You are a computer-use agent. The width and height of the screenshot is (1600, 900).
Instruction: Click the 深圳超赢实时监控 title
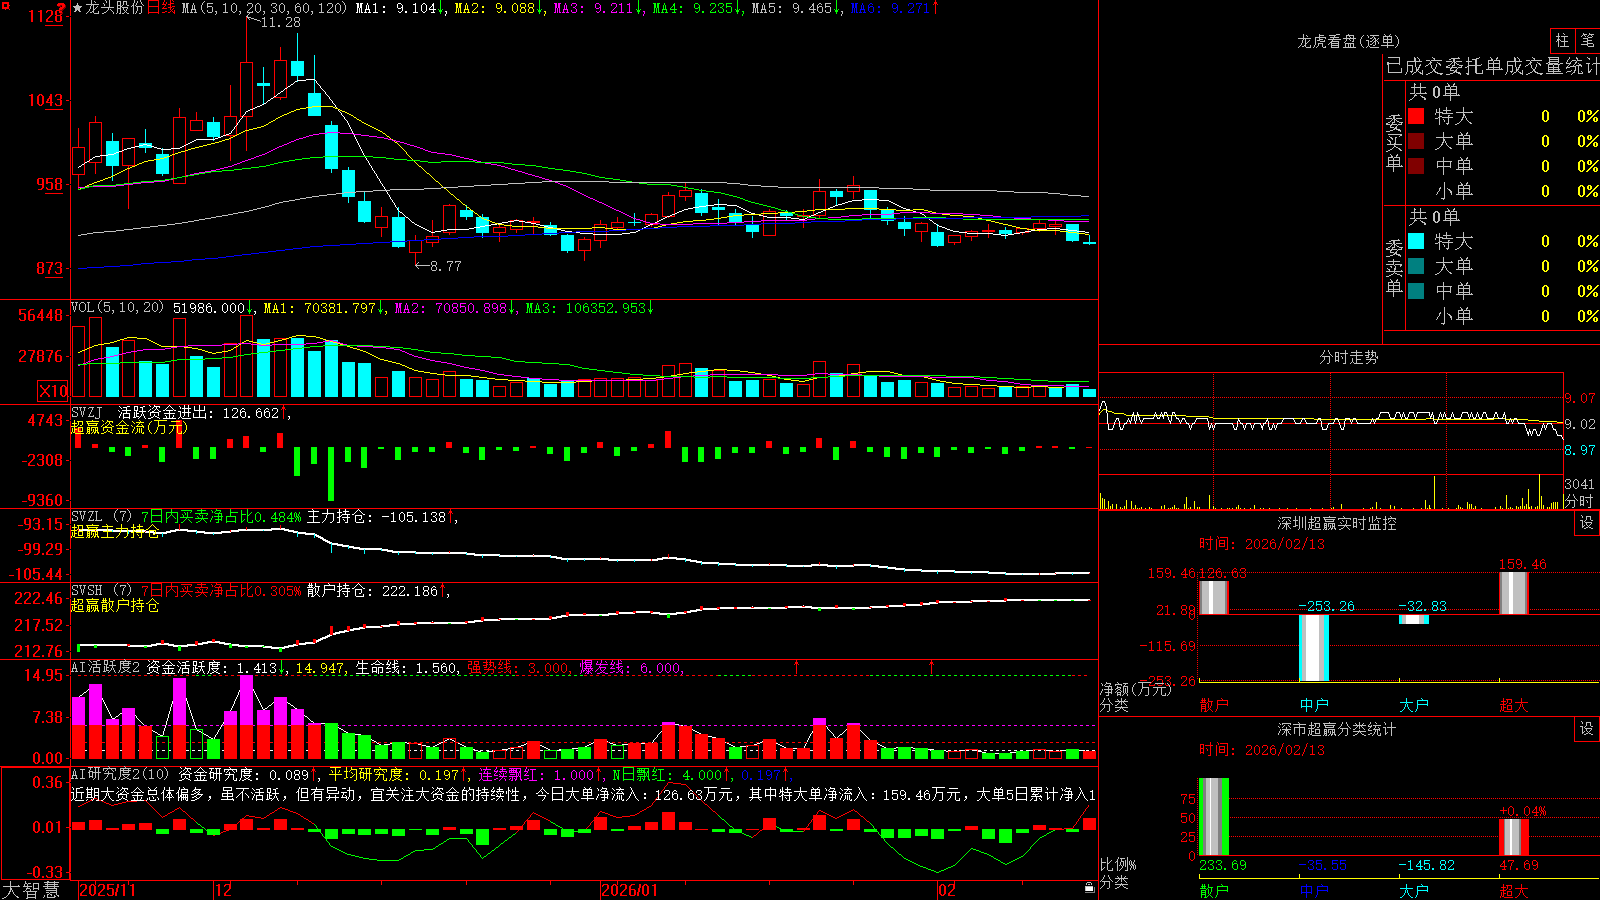[1337, 523]
